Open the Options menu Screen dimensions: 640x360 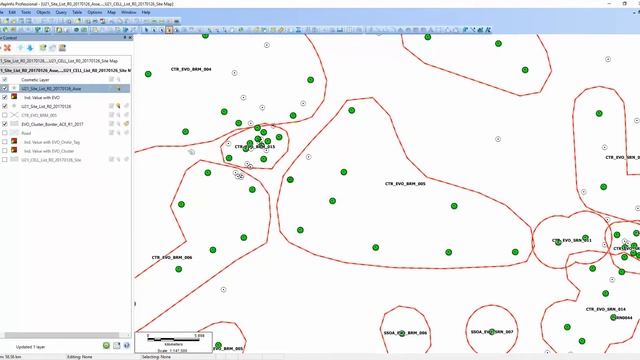95,12
